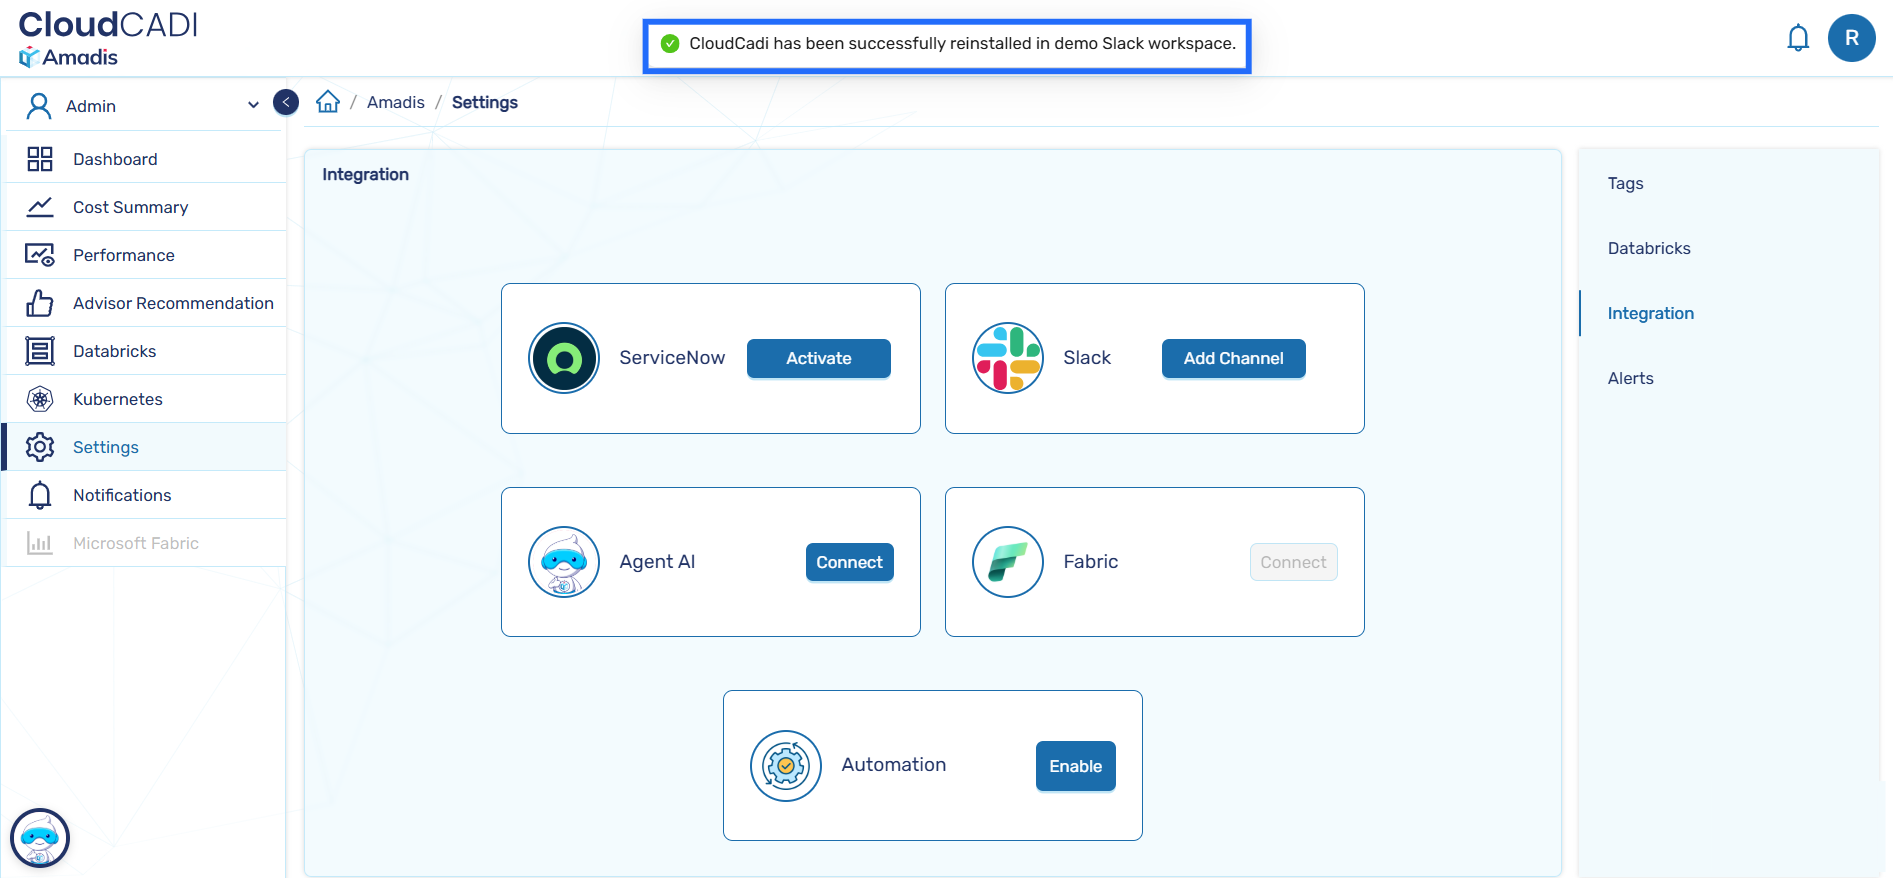This screenshot has height=878, width=1893.
Task: Click the Slack logo icon
Action: (1007, 358)
